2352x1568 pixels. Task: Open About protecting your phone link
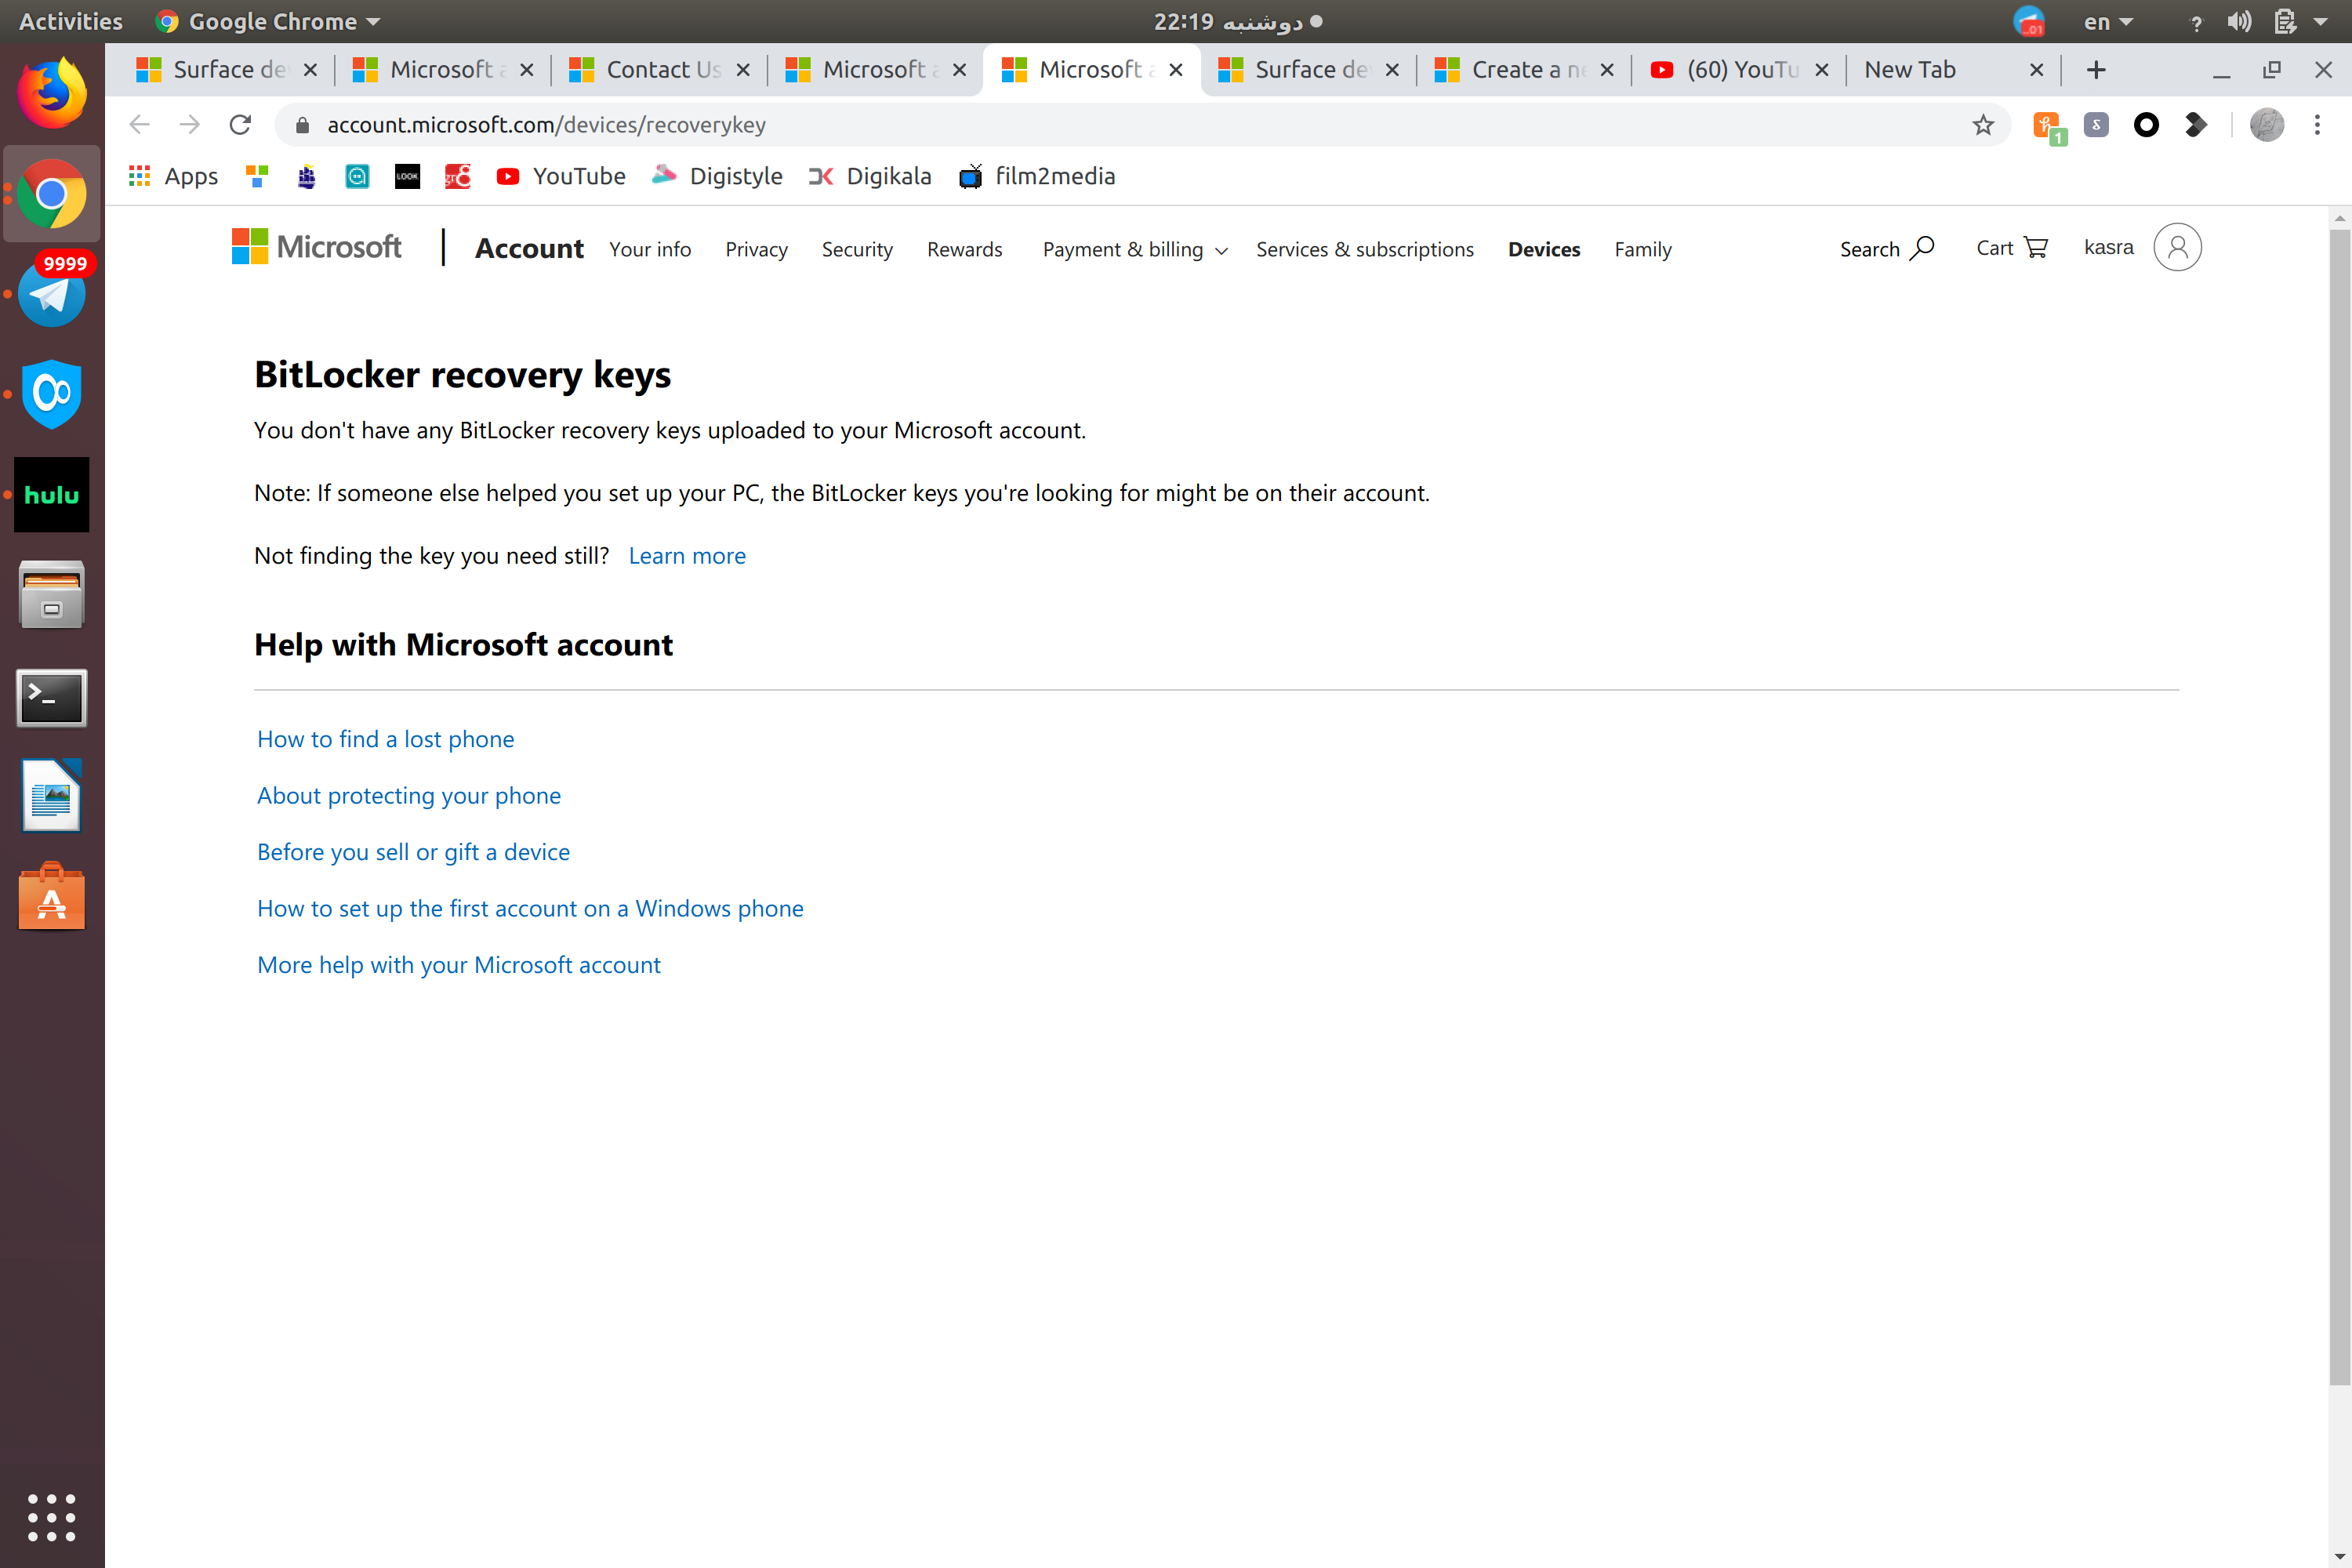(x=409, y=795)
